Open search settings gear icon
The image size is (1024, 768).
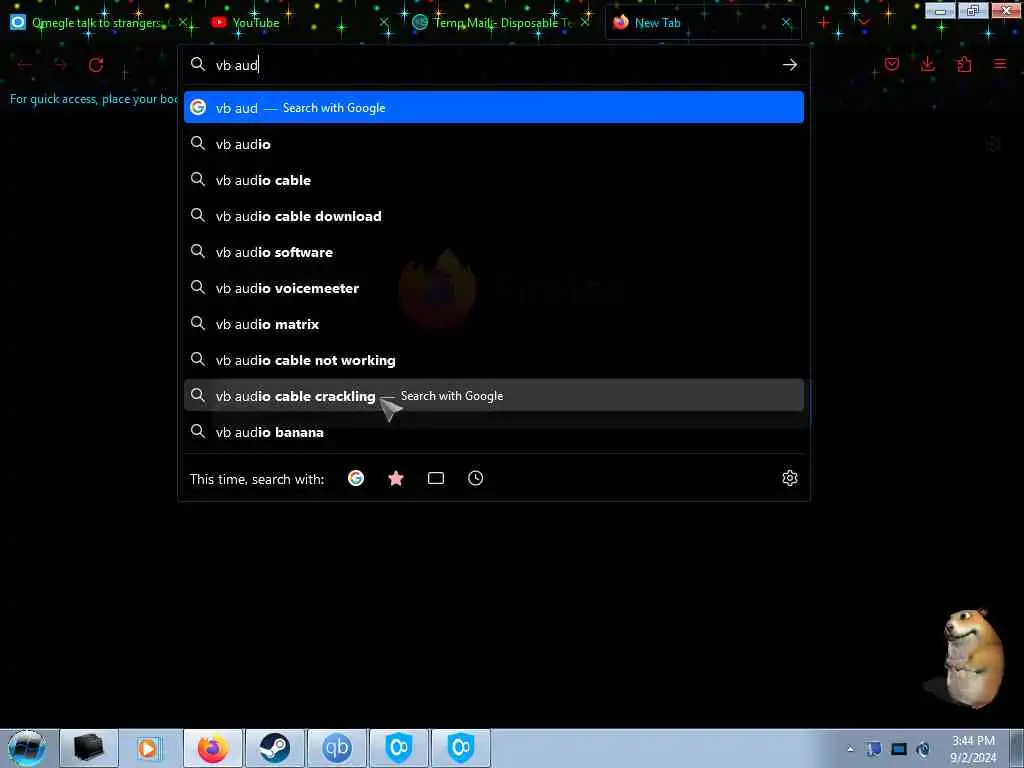[x=790, y=478]
